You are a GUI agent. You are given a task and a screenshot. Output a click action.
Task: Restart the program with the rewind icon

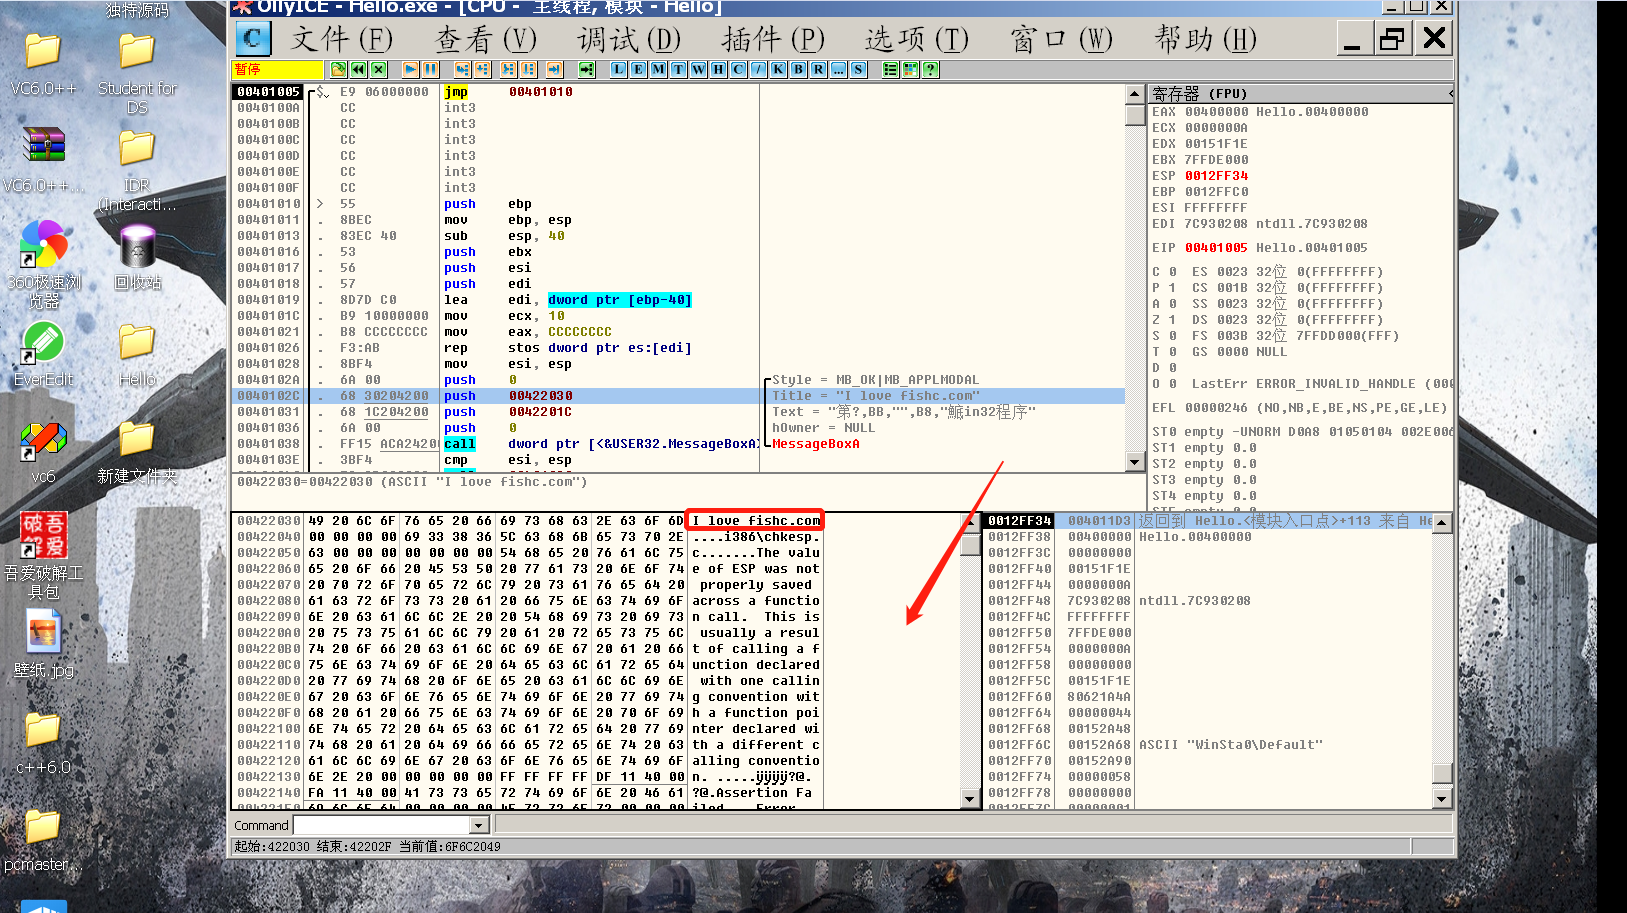click(359, 69)
